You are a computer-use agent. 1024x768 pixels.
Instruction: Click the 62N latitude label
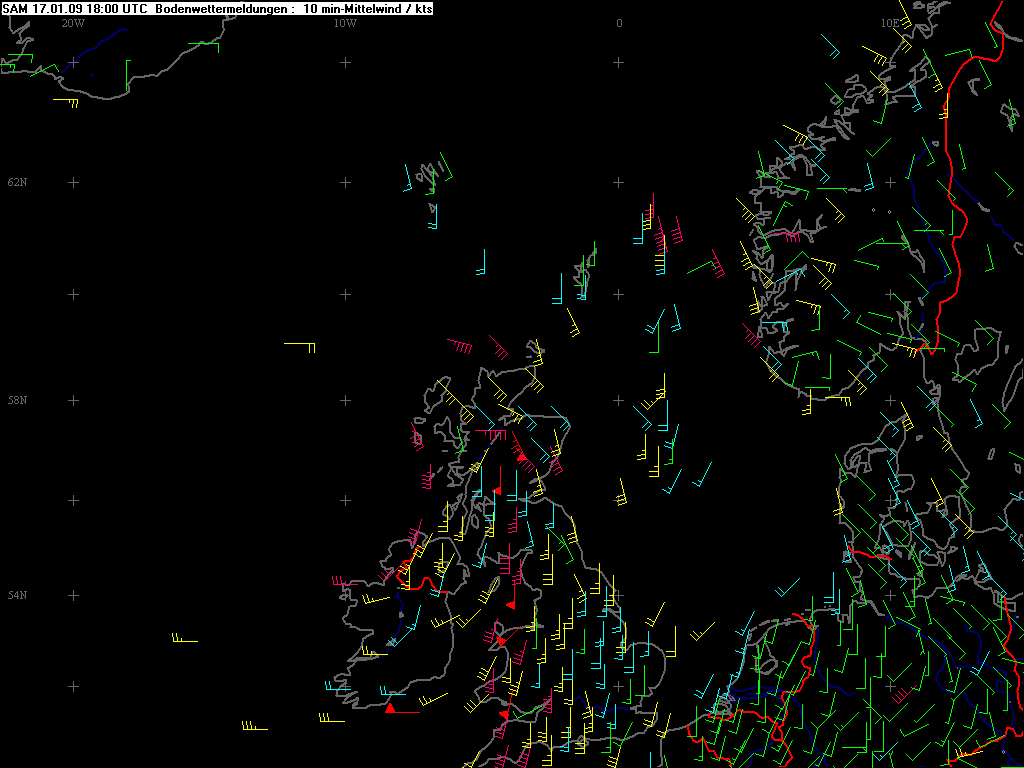[18, 182]
